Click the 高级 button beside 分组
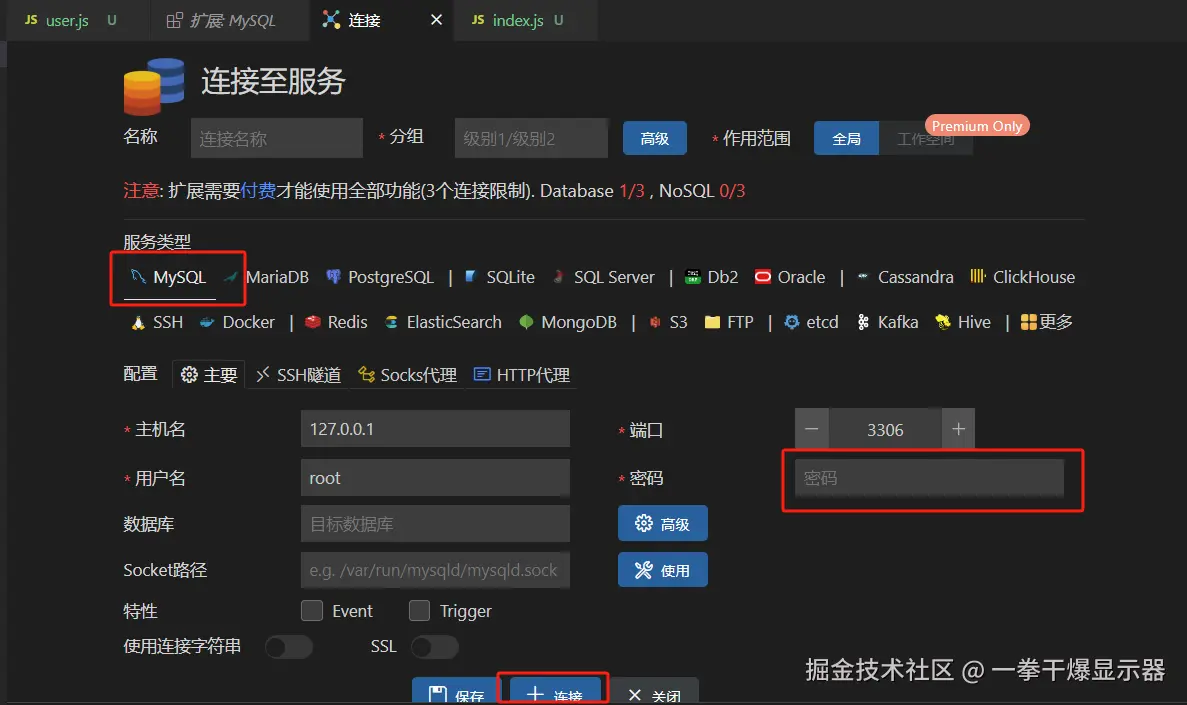The width and height of the screenshot is (1187, 705). click(655, 139)
